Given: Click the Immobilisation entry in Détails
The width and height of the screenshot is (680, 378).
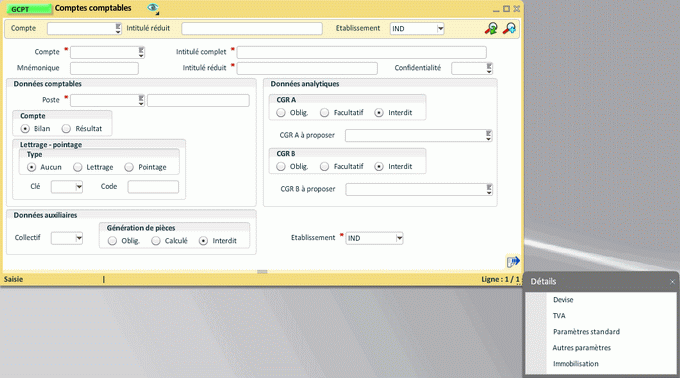Looking at the screenshot, I should pyautogui.click(x=575, y=364).
